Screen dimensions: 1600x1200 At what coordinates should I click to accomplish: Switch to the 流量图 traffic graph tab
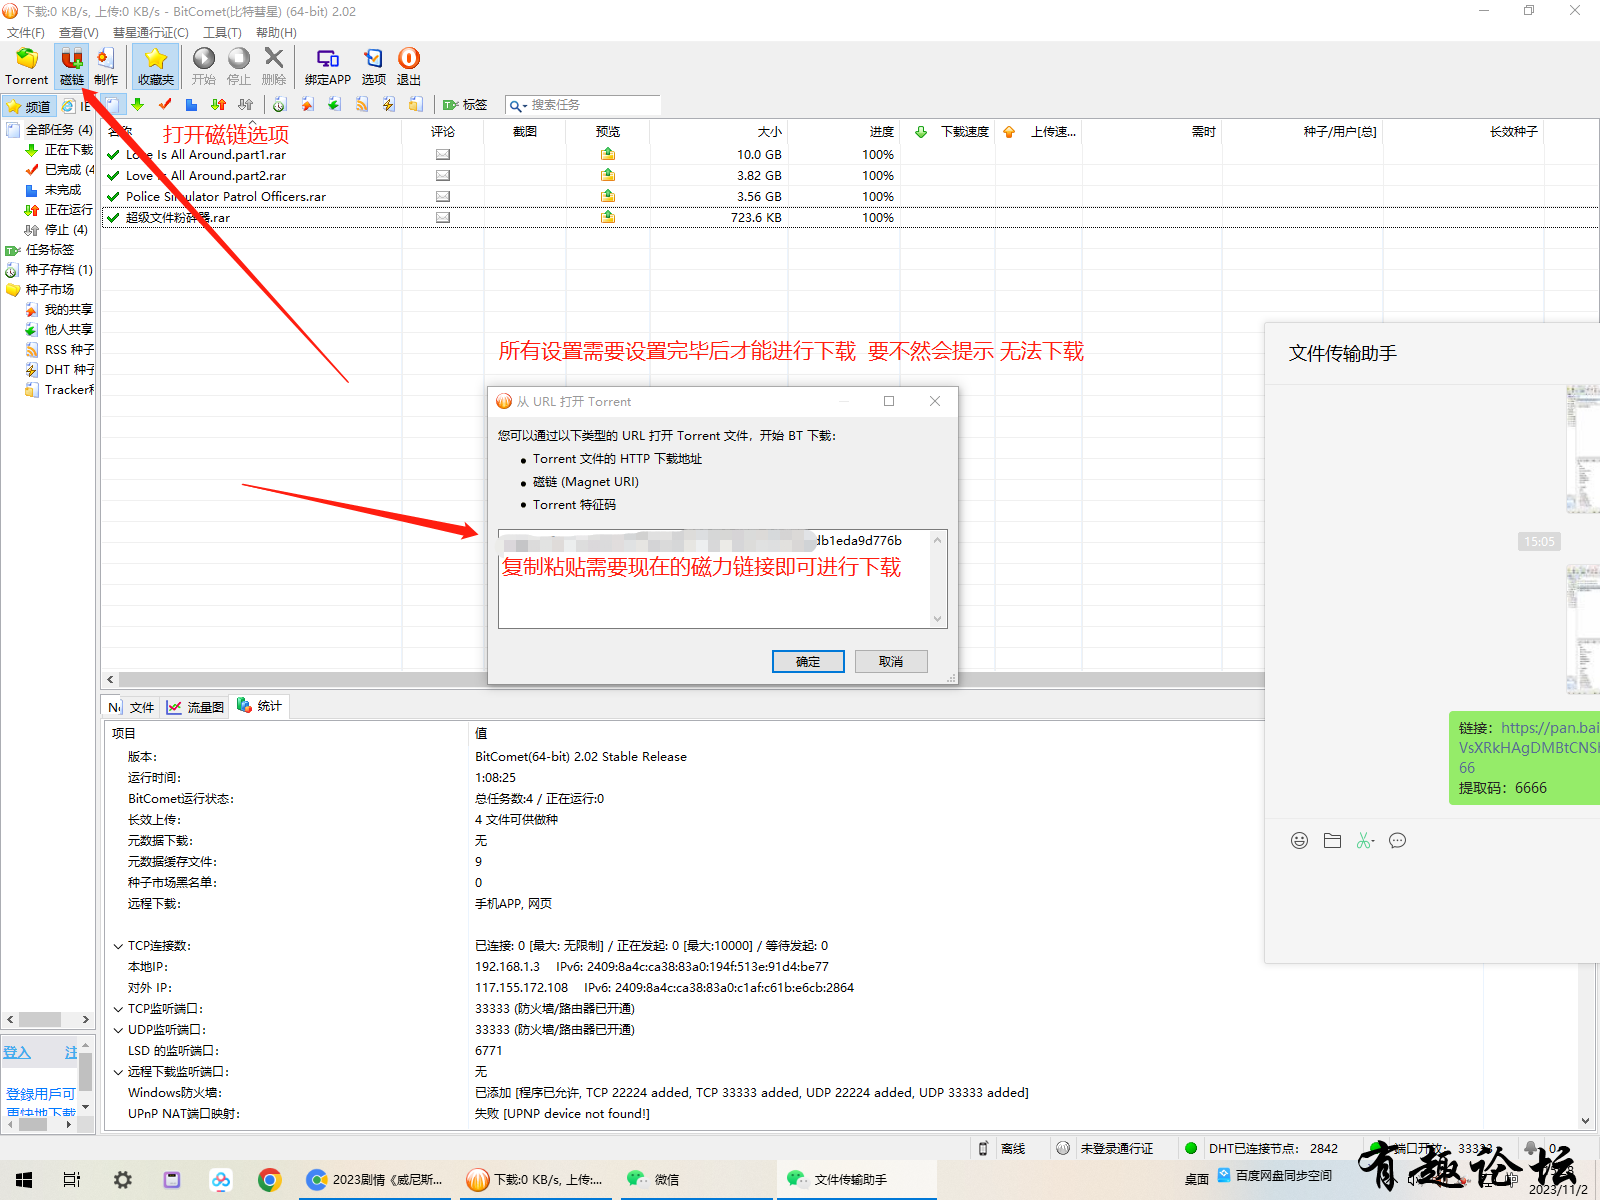pos(196,707)
